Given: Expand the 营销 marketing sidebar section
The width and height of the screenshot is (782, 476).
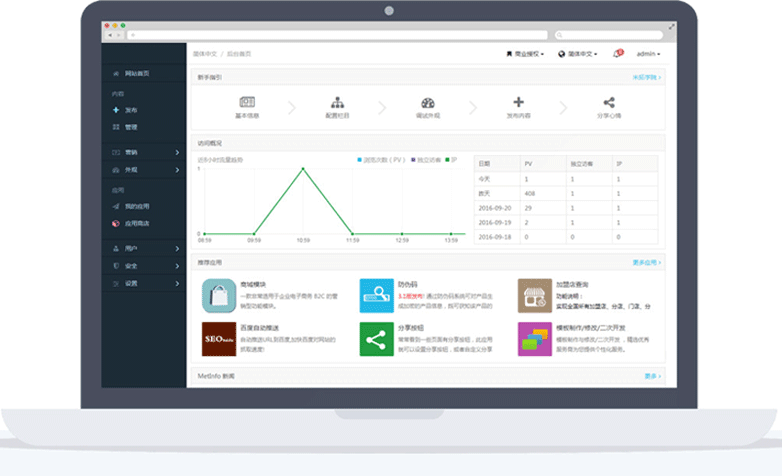Looking at the screenshot, I should click(145, 152).
